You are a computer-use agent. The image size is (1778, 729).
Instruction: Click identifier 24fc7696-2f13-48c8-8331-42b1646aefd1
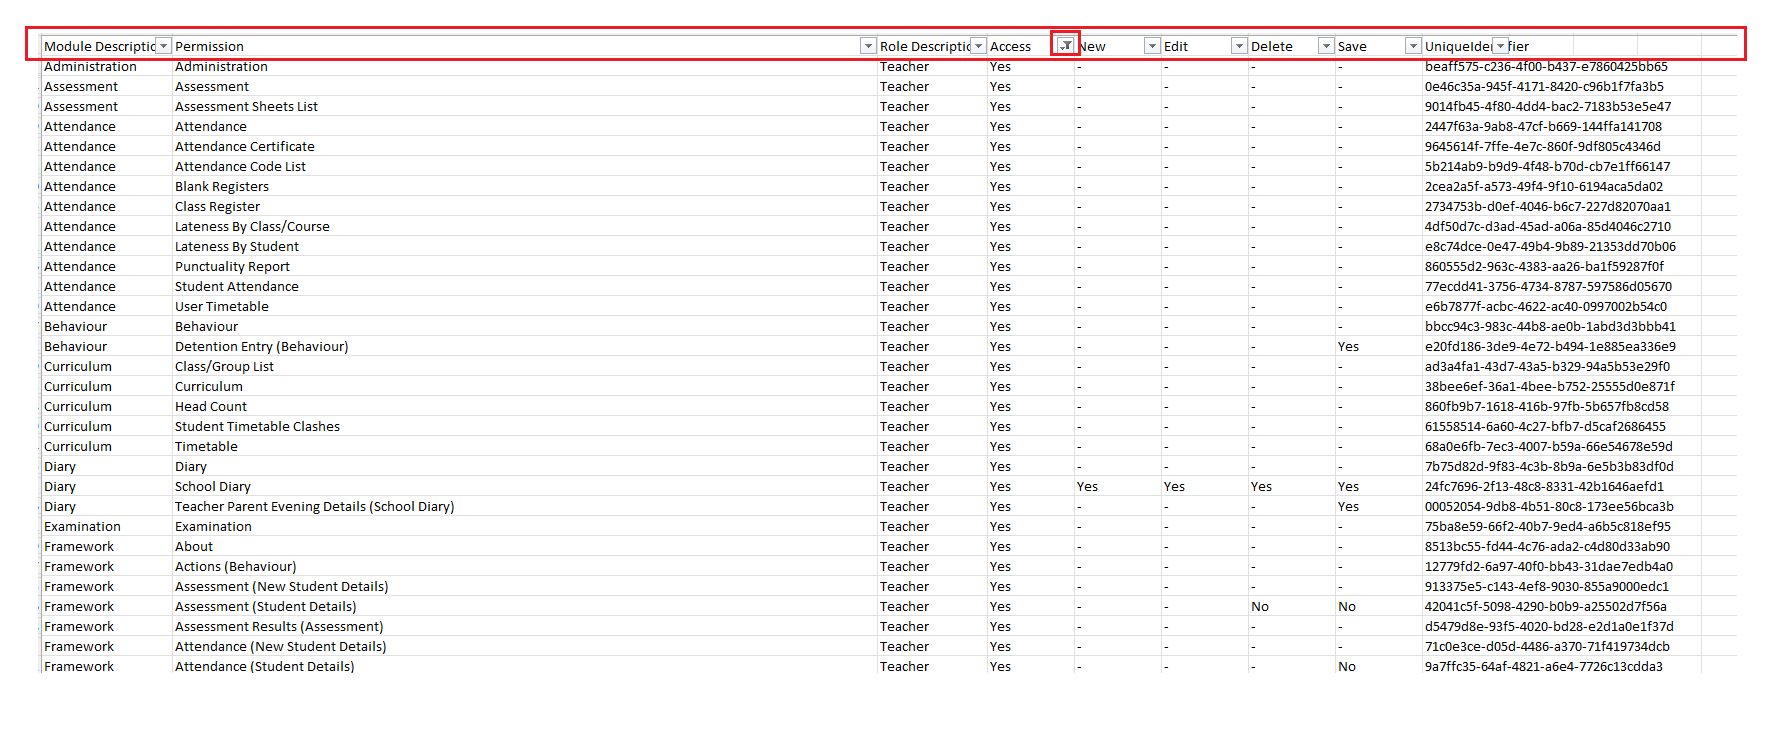[x=1544, y=486]
